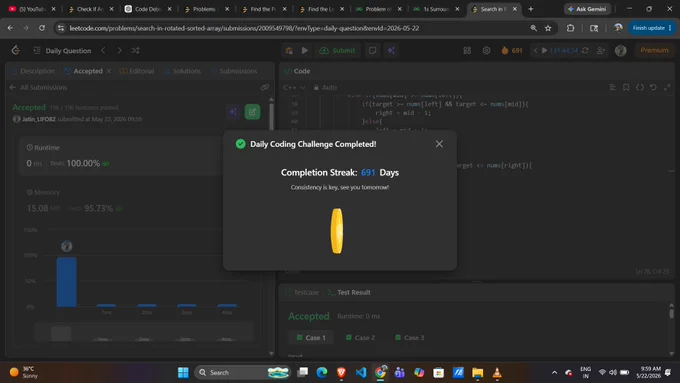
Task: Submit the solution with the Submit button
Action: click(337, 50)
